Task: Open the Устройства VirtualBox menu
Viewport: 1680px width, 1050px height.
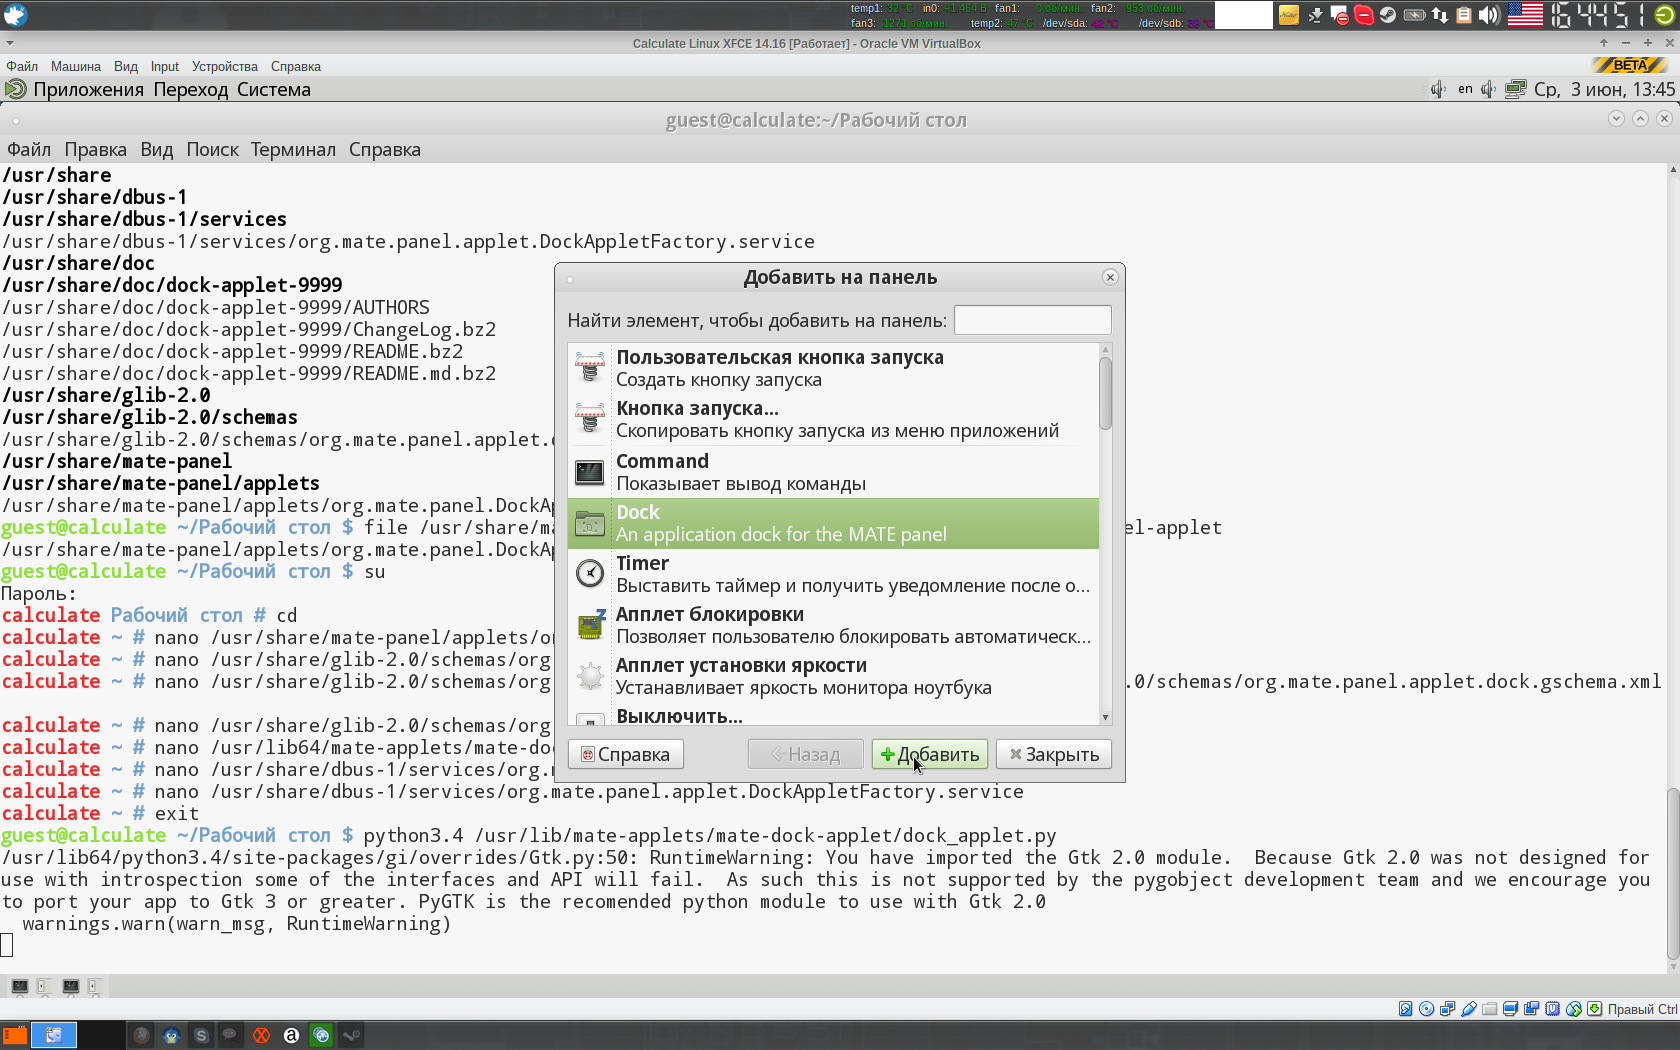Action: (224, 66)
